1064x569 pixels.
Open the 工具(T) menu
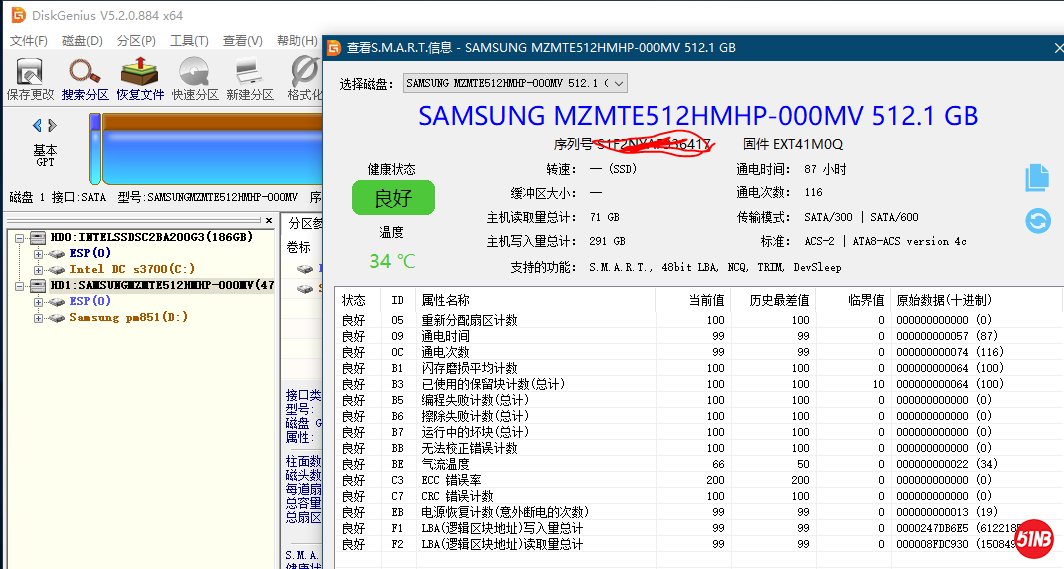point(189,41)
